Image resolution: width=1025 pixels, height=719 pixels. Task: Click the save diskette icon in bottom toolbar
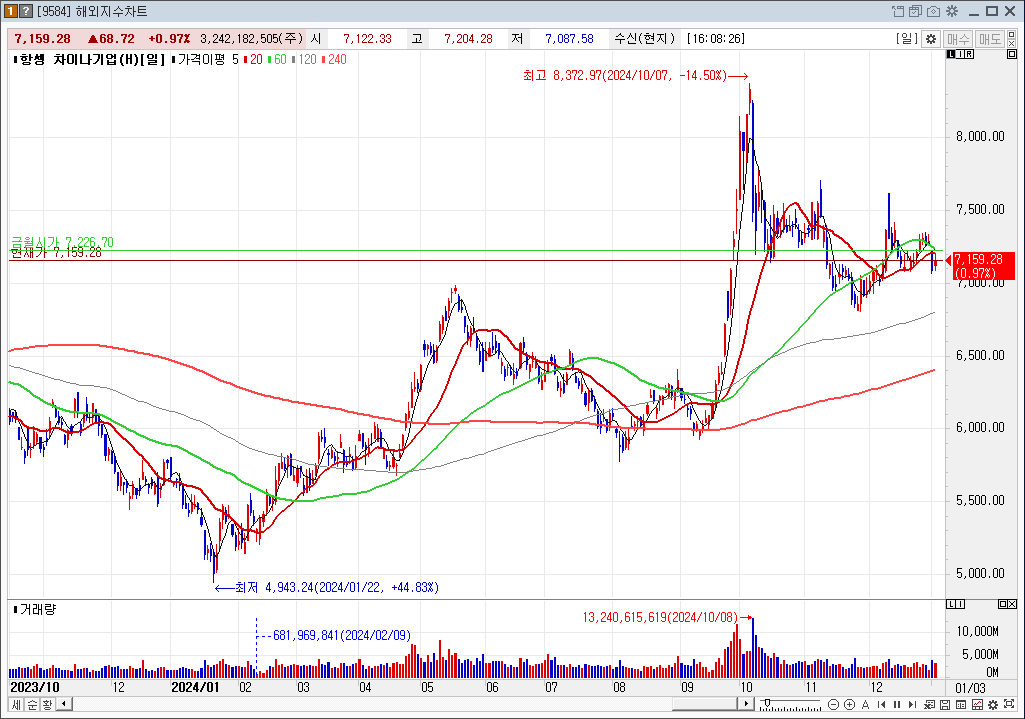(x=944, y=705)
